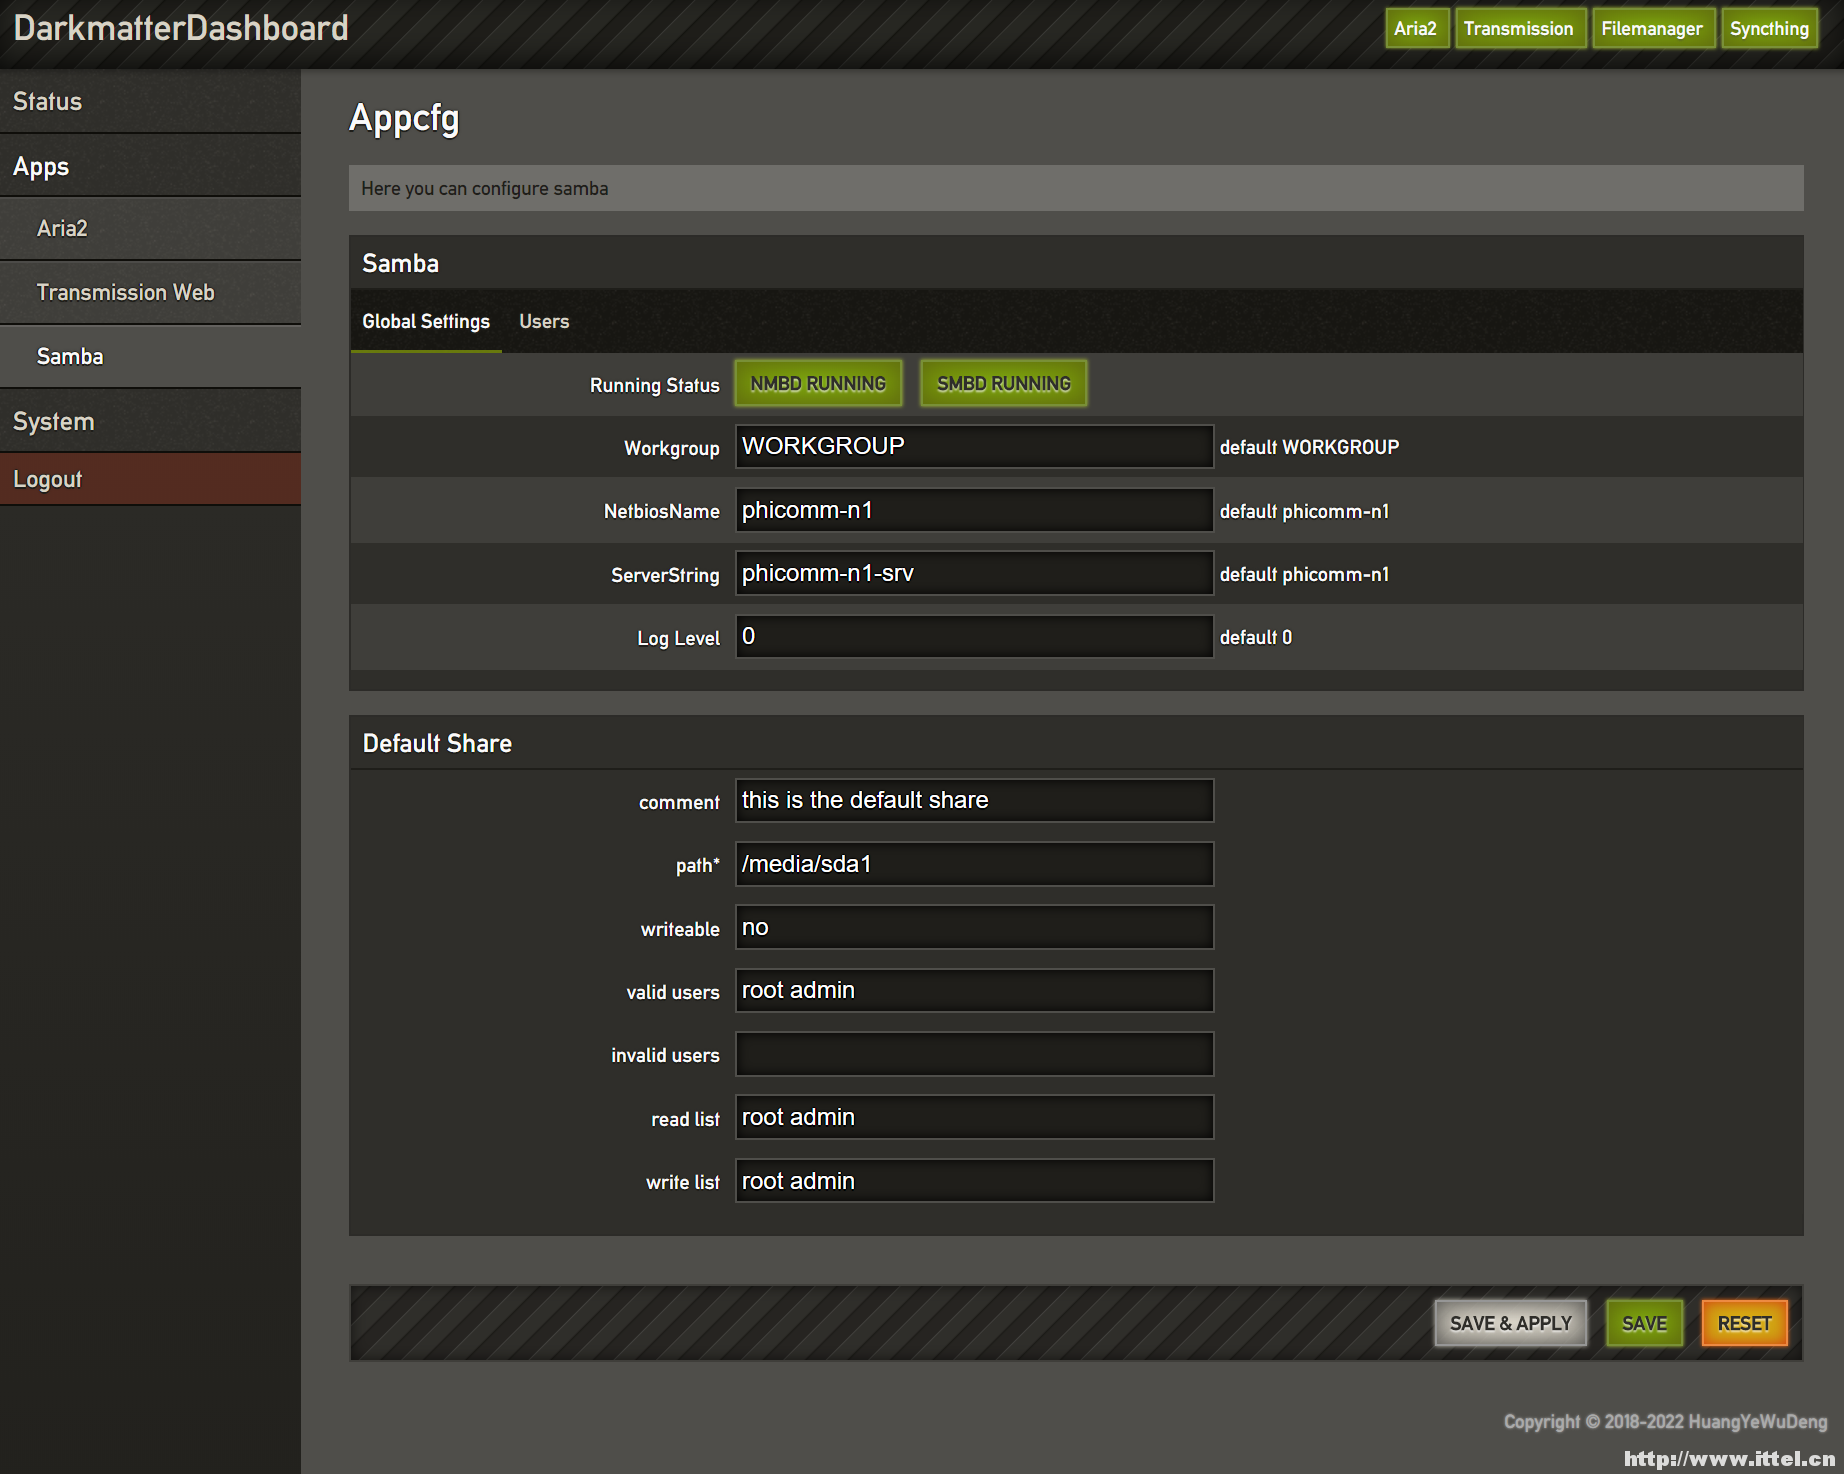The height and width of the screenshot is (1474, 1844).
Task: Focus the Log Level input field
Action: click(974, 636)
